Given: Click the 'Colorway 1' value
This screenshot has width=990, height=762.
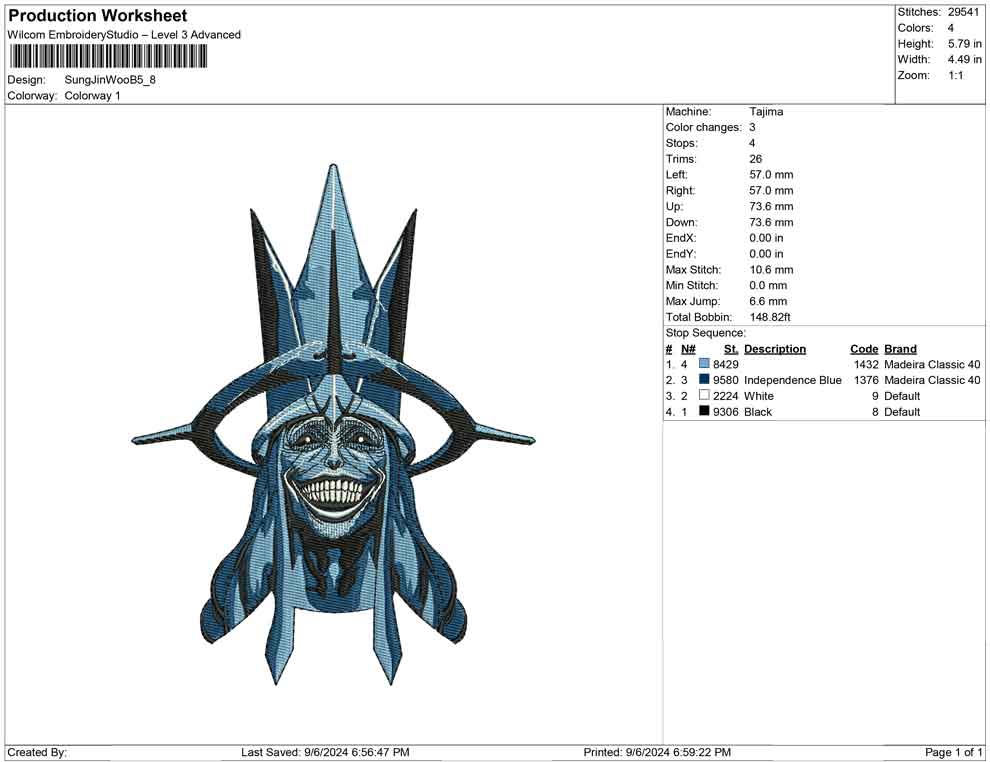Looking at the screenshot, I should click(92, 95).
